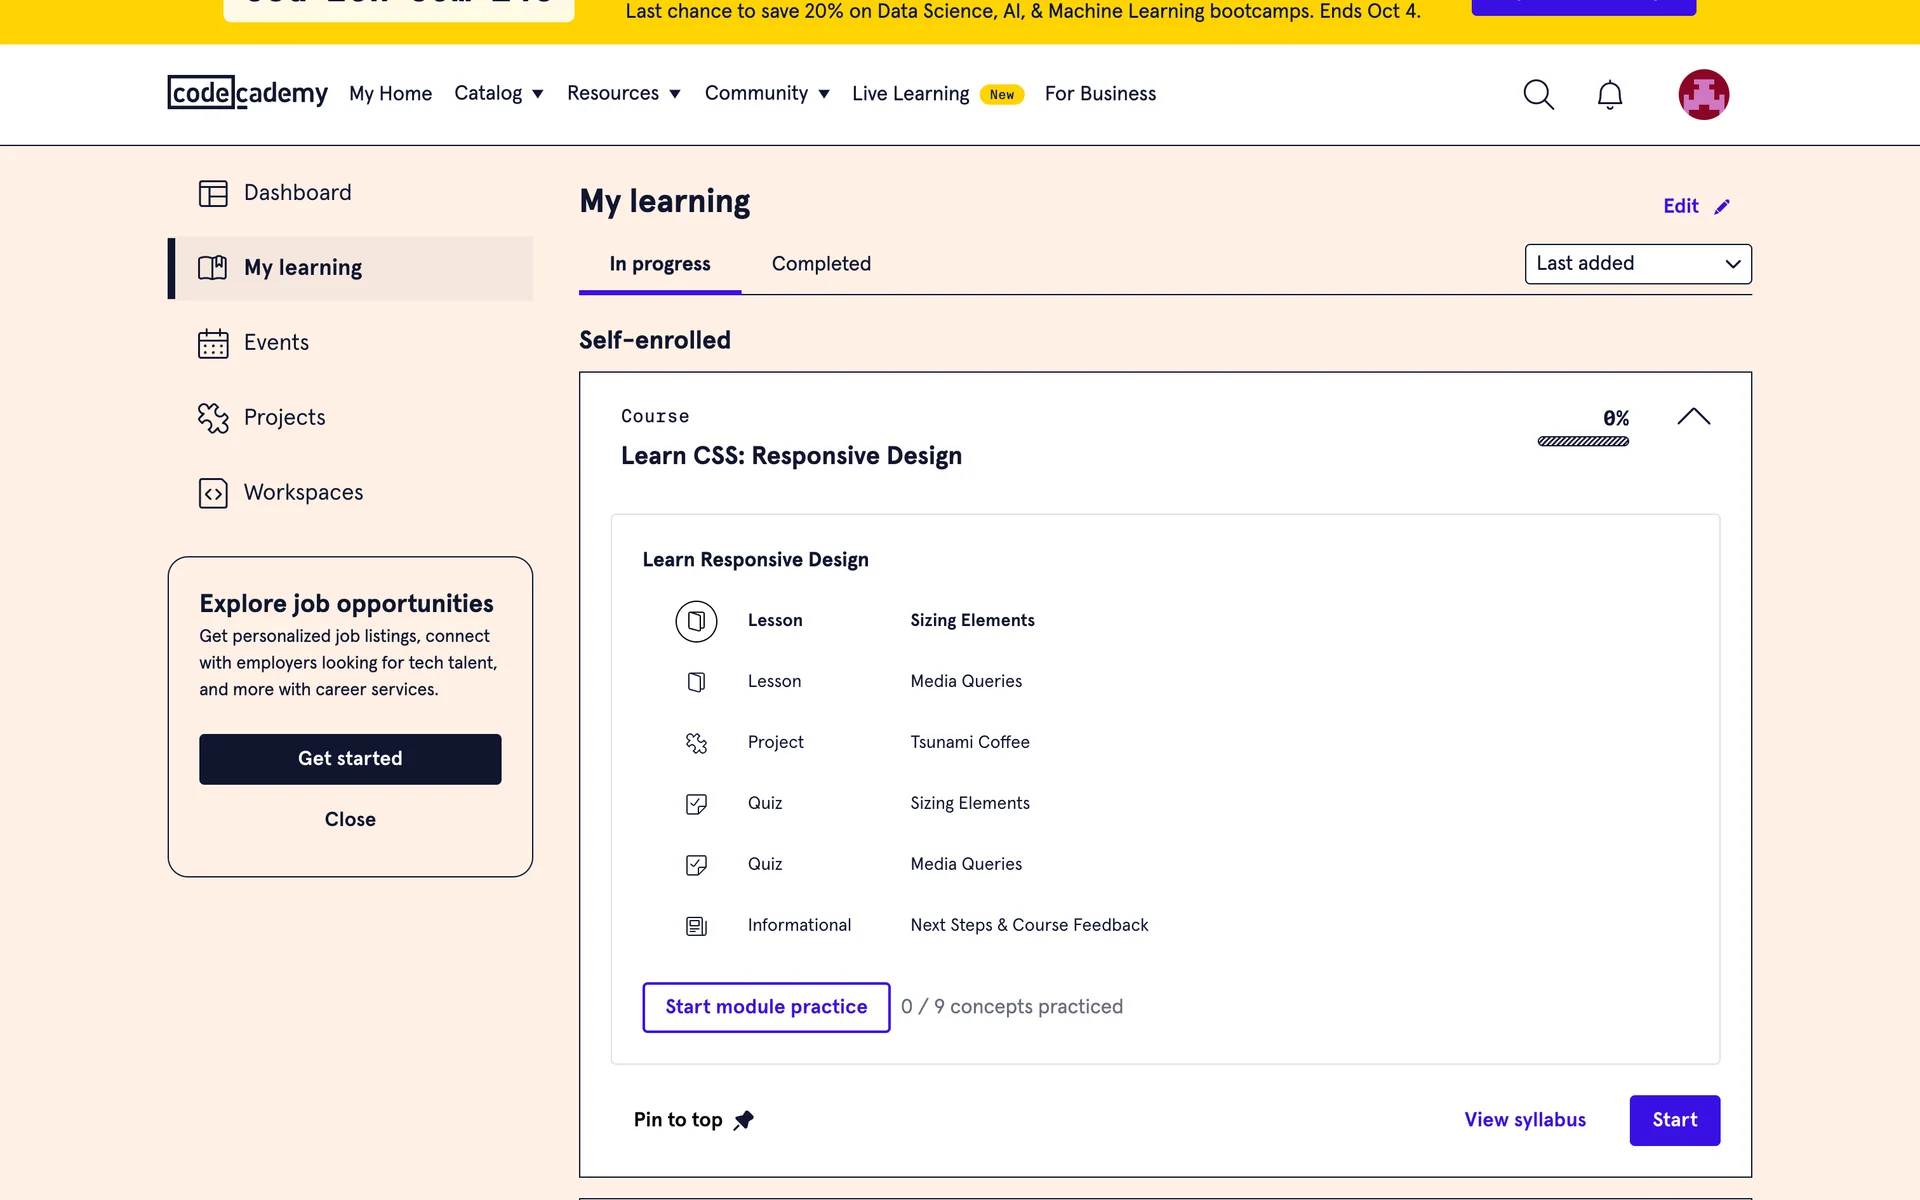The height and width of the screenshot is (1200, 1920).
Task: Switch to the Completed tab
Action: [x=821, y=264]
